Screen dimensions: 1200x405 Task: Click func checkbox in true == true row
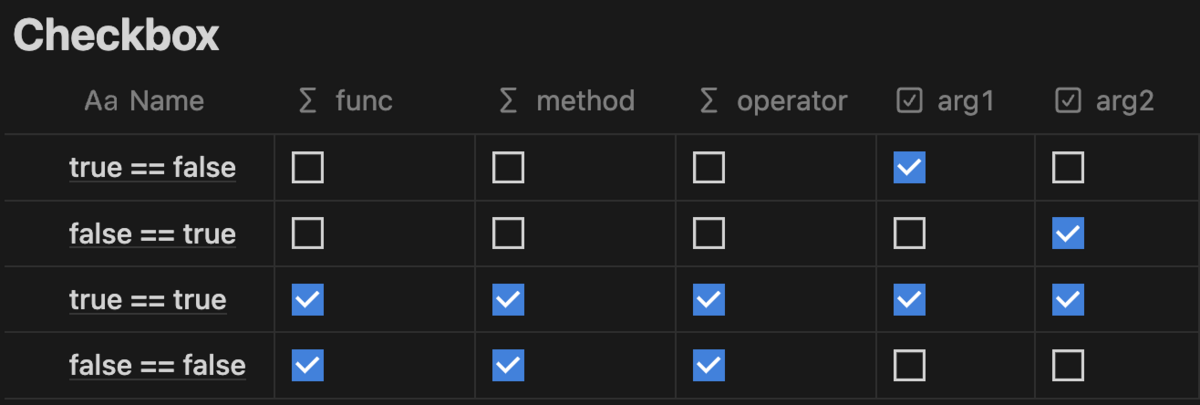point(308,299)
